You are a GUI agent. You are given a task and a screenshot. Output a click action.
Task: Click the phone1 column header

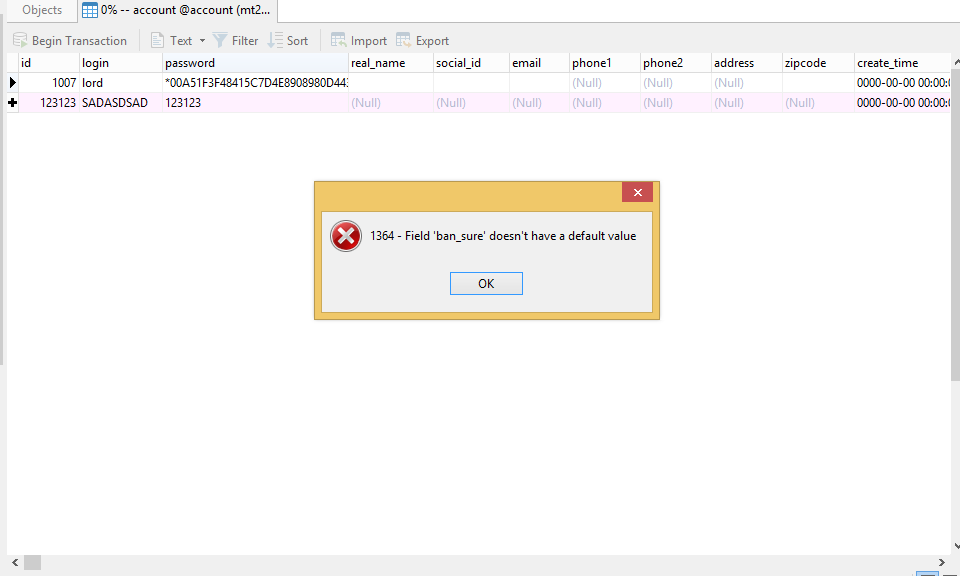605,63
